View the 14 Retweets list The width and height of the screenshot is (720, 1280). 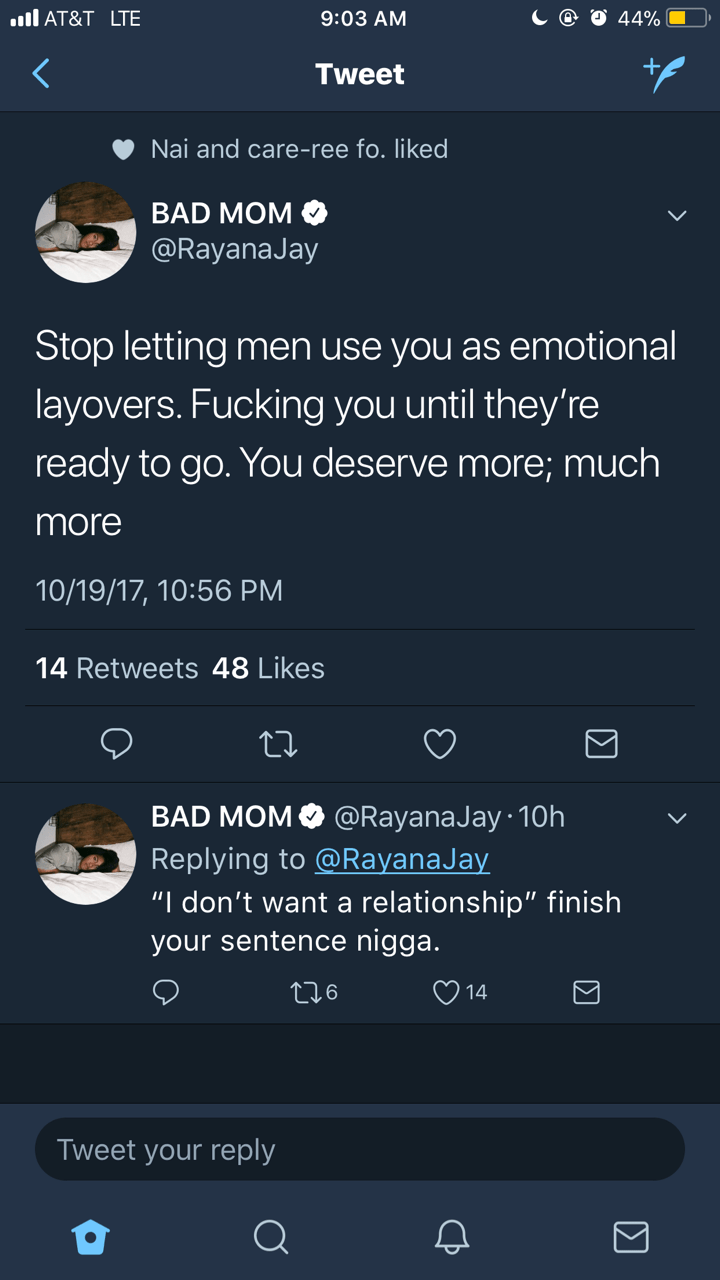pyautogui.click(x=117, y=668)
